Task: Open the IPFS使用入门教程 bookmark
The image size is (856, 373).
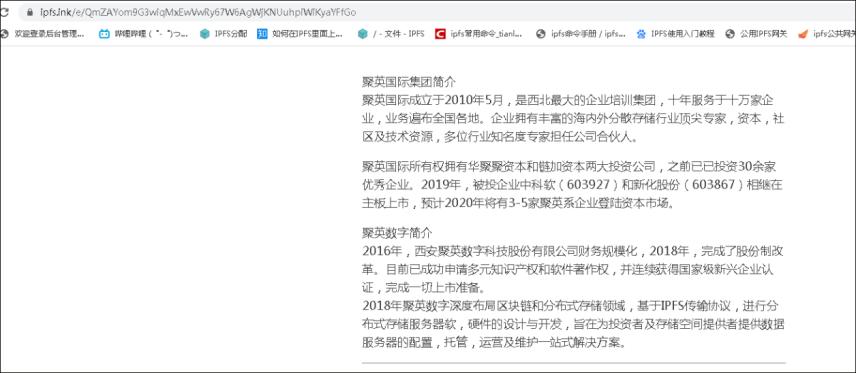Action: (x=675, y=34)
